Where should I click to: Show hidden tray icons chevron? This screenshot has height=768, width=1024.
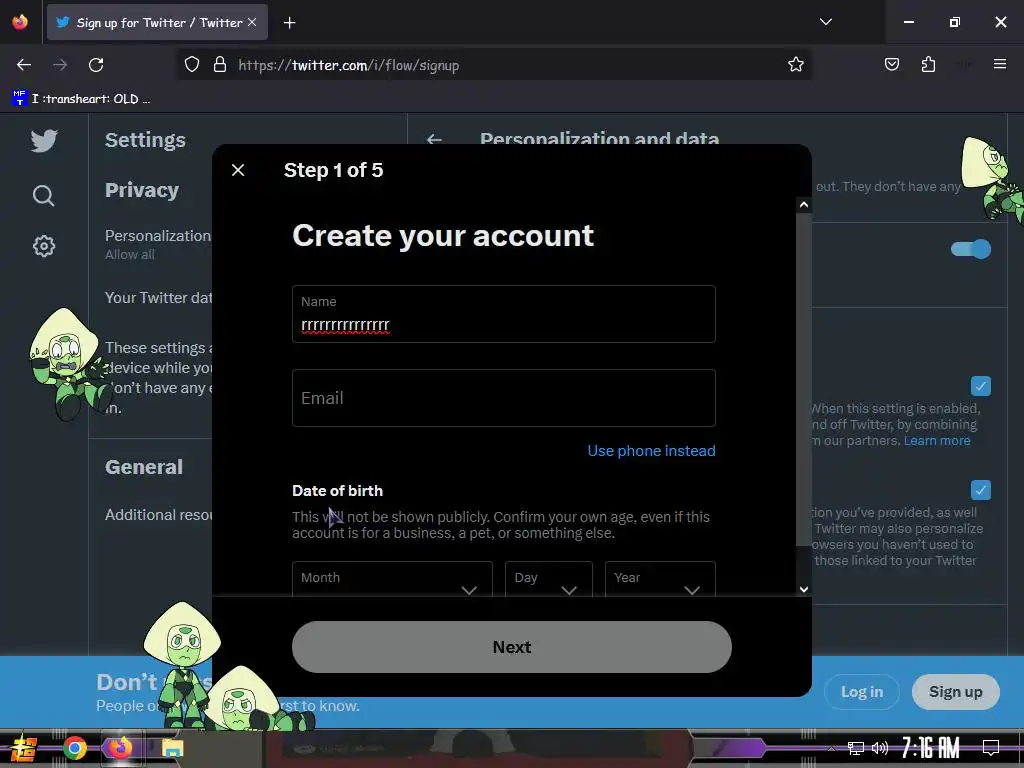coord(831,748)
